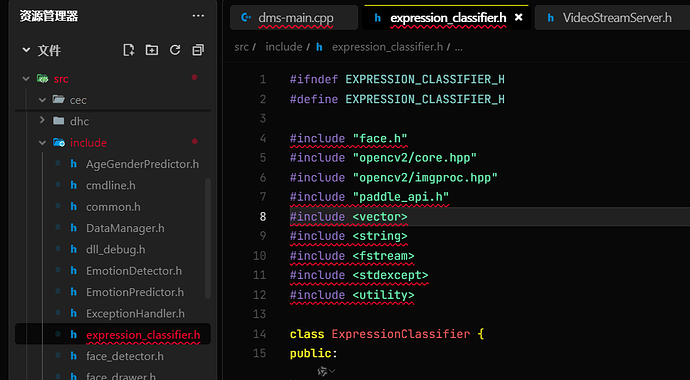Create a new file in the 文件 toolbar
The image size is (690, 380).
(x=128, y=50)
